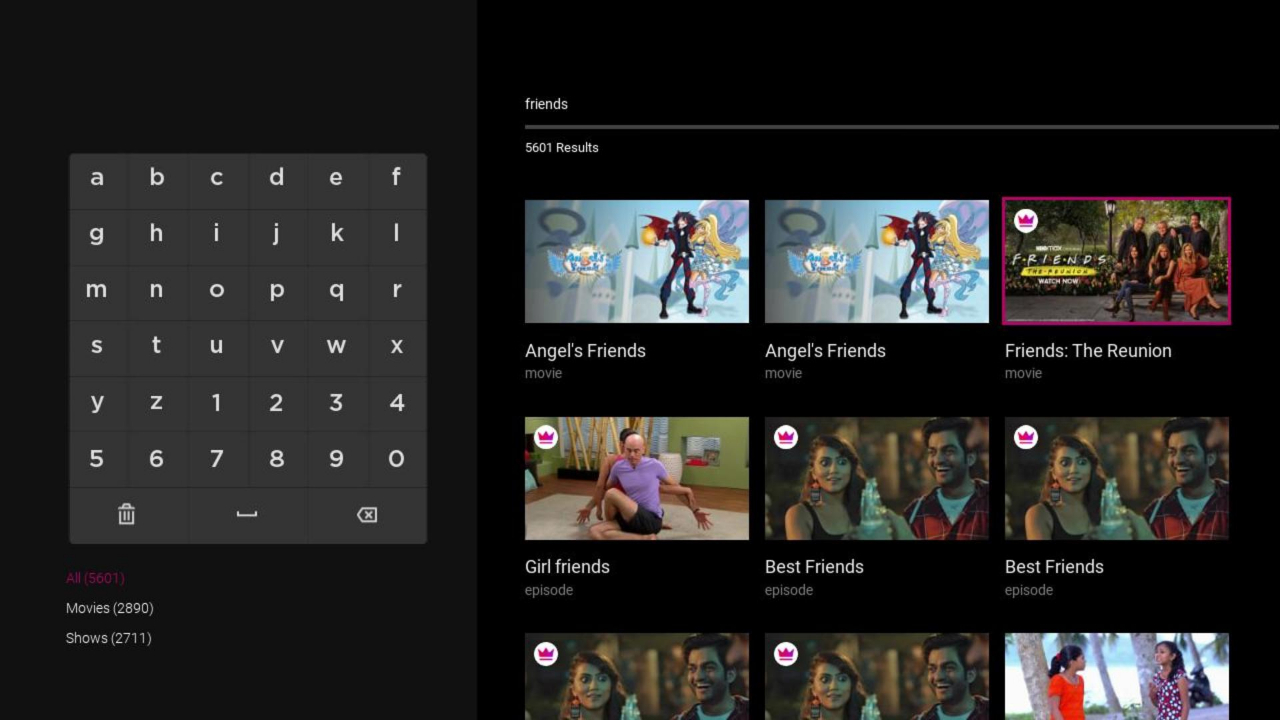Click the trash icon to clear search
Viewport: 1280px width, 720px height.
[126, 514]
